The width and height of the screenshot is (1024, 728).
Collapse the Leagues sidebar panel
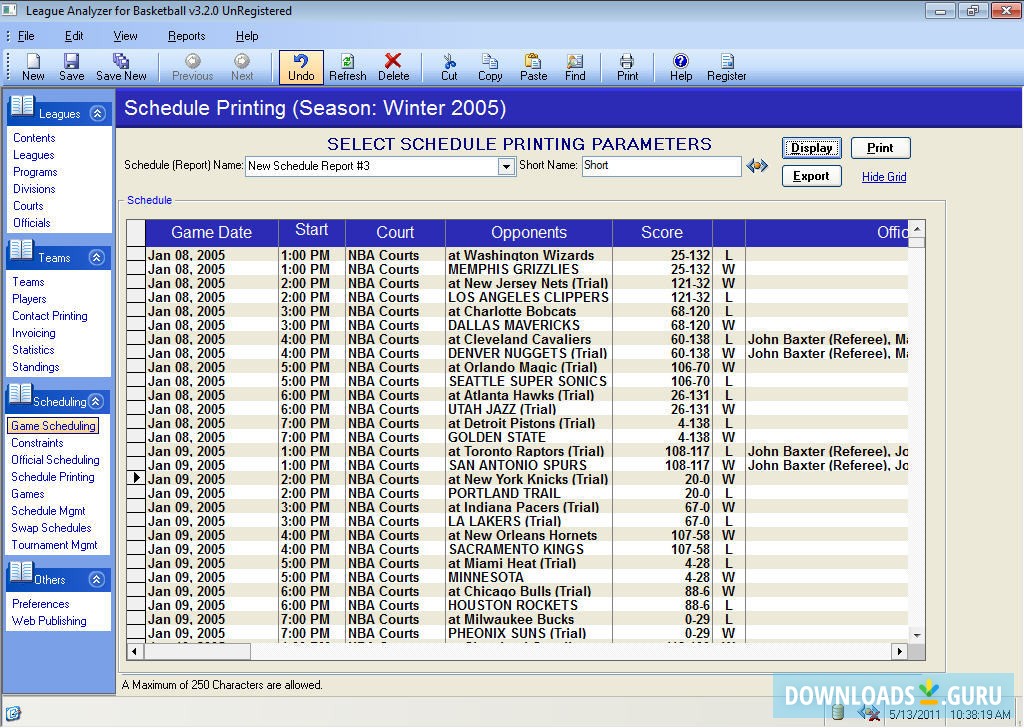coord(97,114)
